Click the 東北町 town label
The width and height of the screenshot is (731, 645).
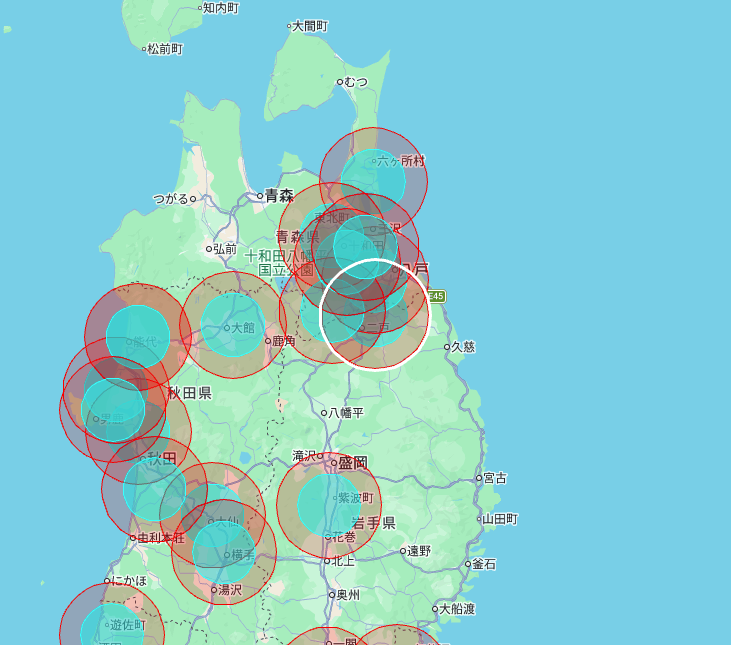pos(332,218)
